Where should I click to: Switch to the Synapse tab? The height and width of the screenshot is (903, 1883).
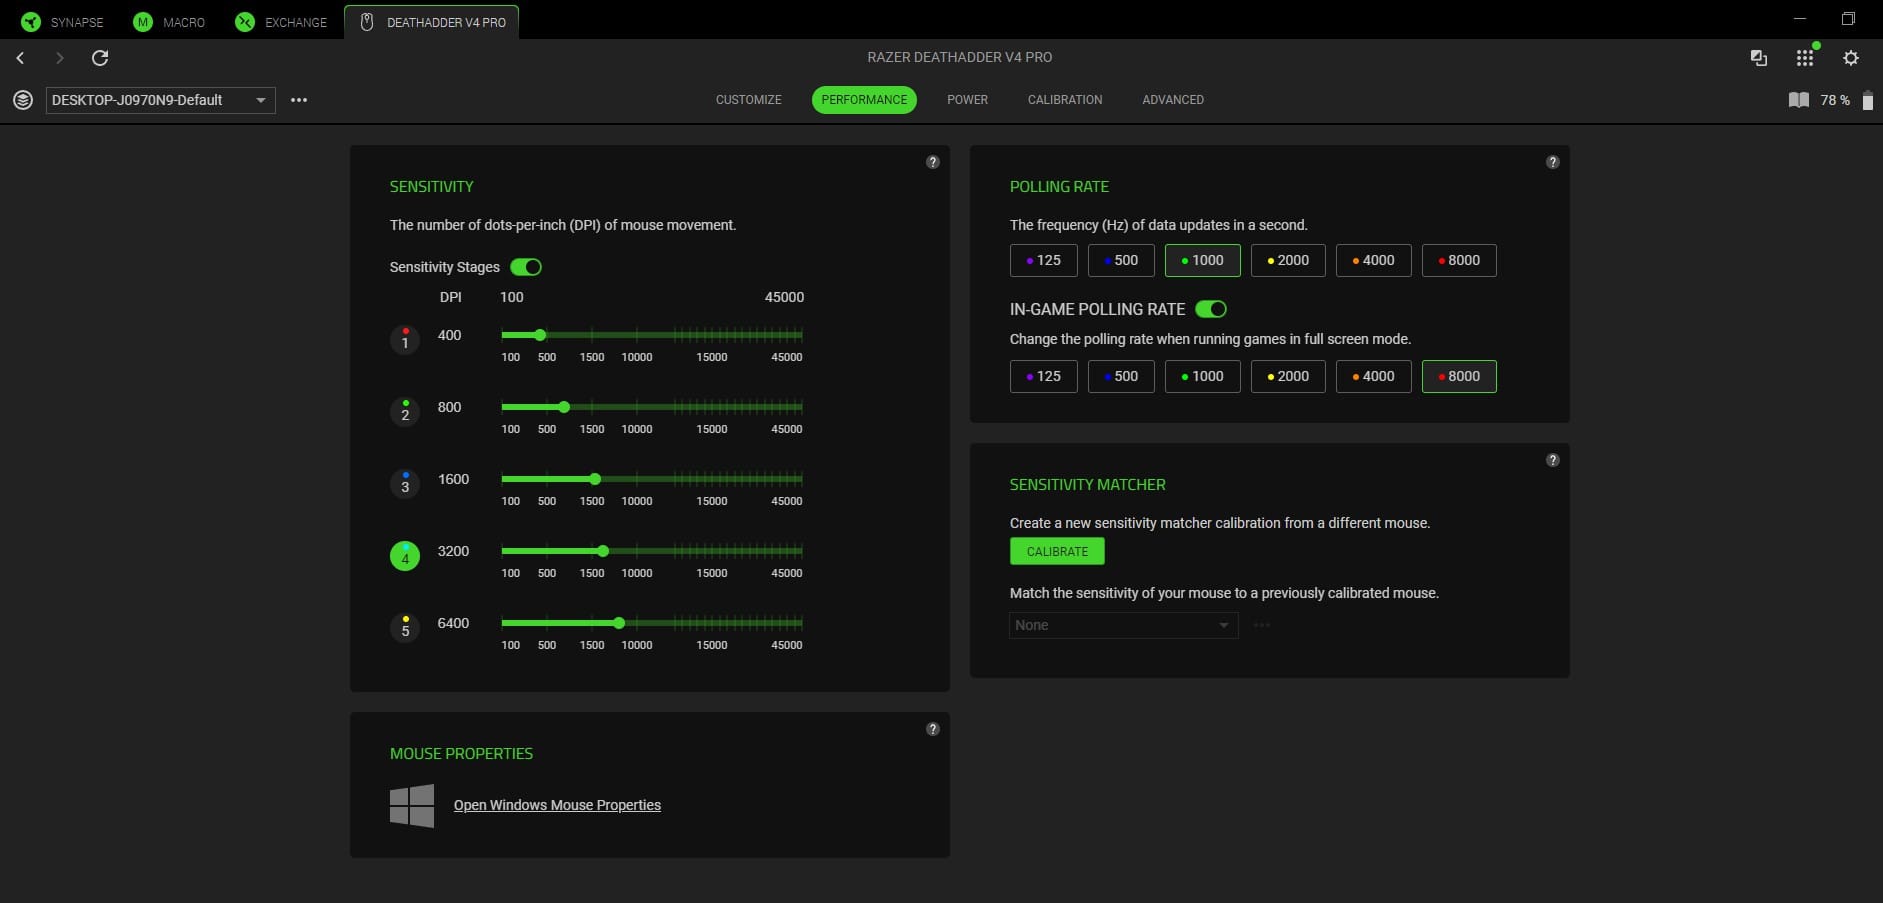pos(62,22)
